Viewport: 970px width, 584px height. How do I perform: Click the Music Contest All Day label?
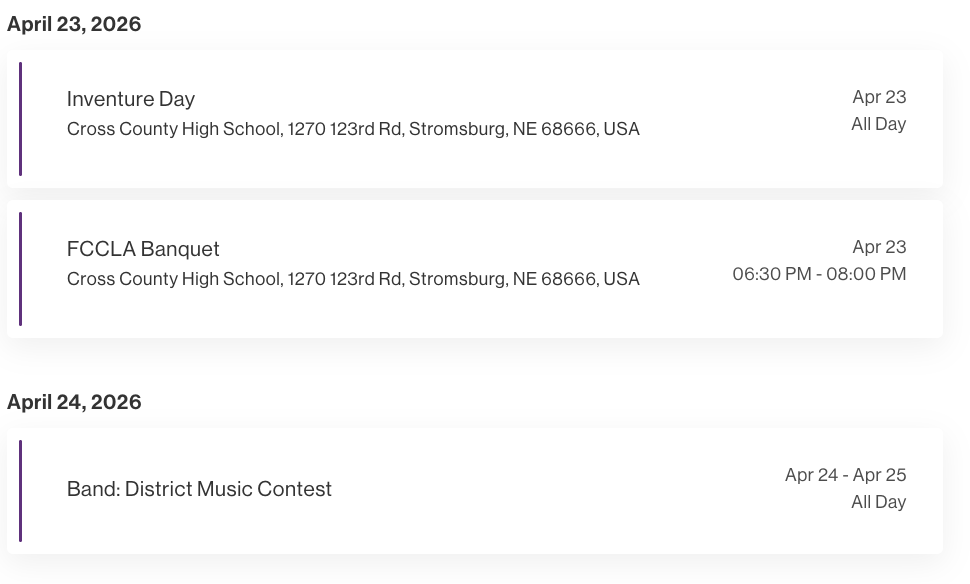878,502
